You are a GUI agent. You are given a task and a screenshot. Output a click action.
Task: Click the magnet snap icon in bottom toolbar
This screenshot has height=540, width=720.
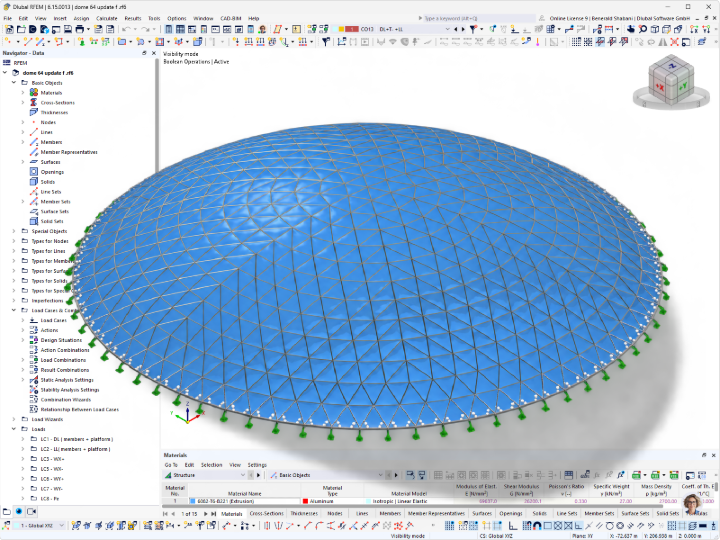pos(537,525)
